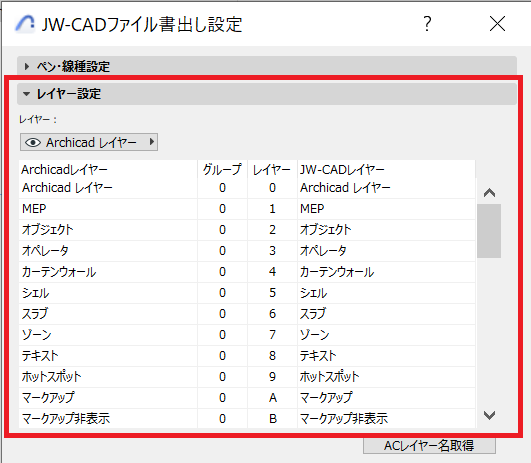Click layer number 1 cell in MEP row

(272, 209)
